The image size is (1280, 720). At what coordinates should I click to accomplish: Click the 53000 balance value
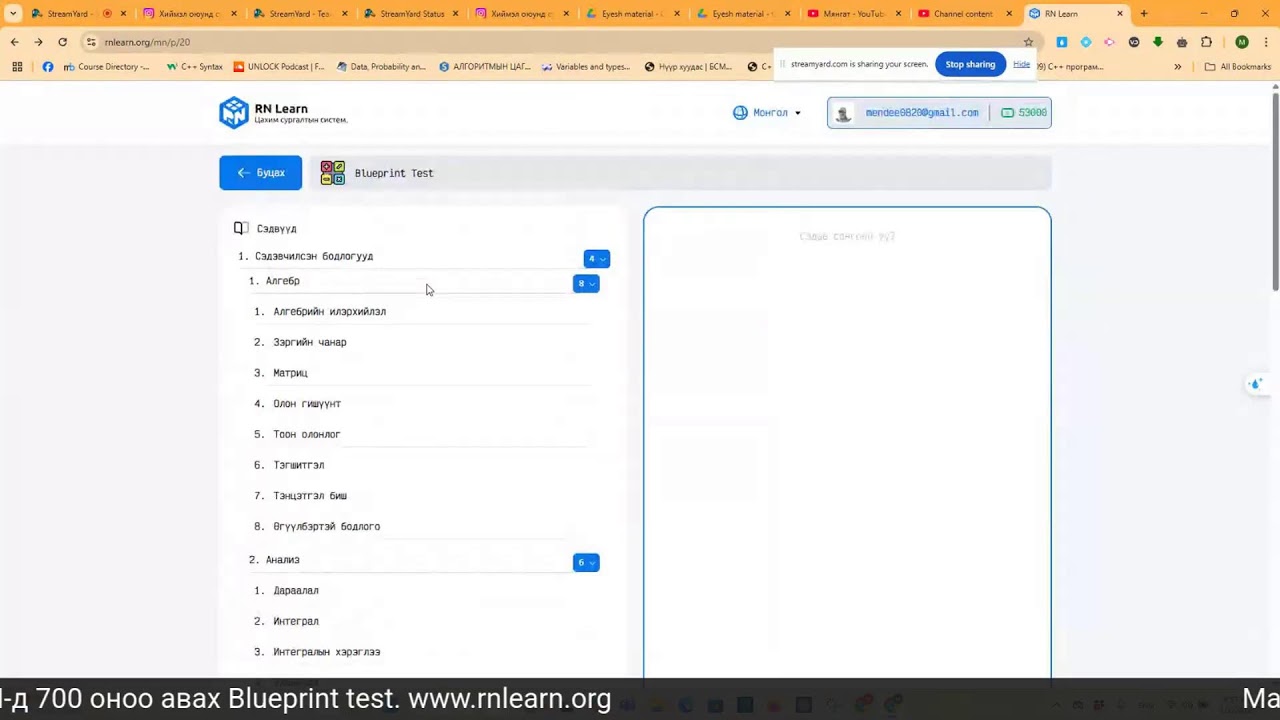pyautogui.click(x=1032, y=113)
